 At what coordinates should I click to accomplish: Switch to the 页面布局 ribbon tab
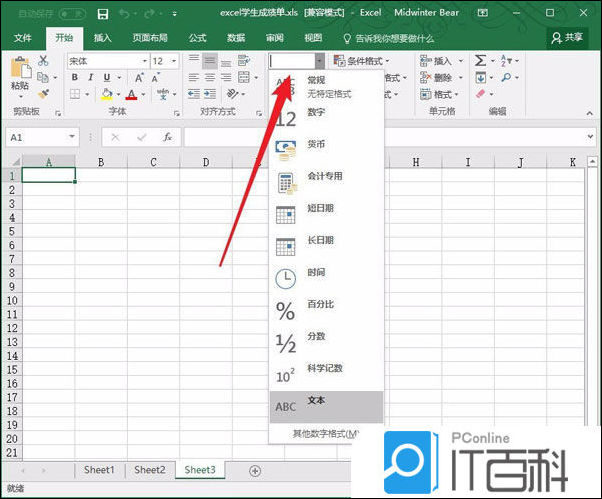[150, 38]
